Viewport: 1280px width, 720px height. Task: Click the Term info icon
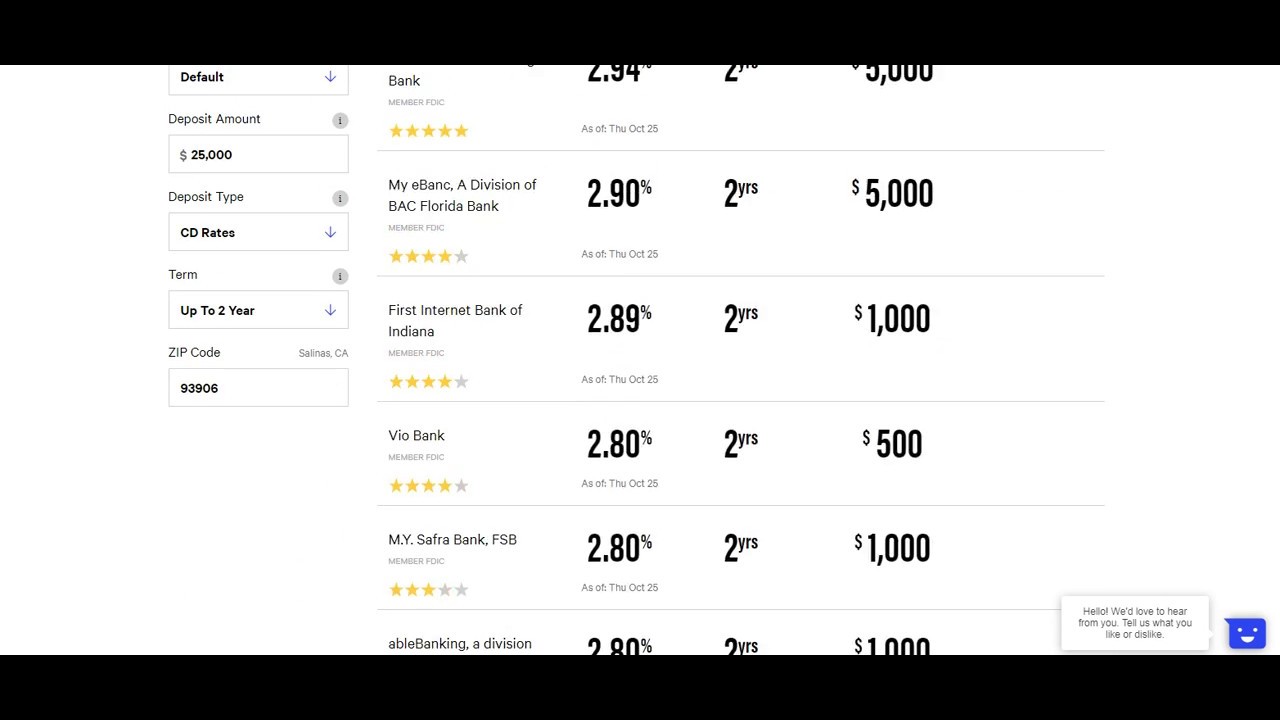[340, 277]
